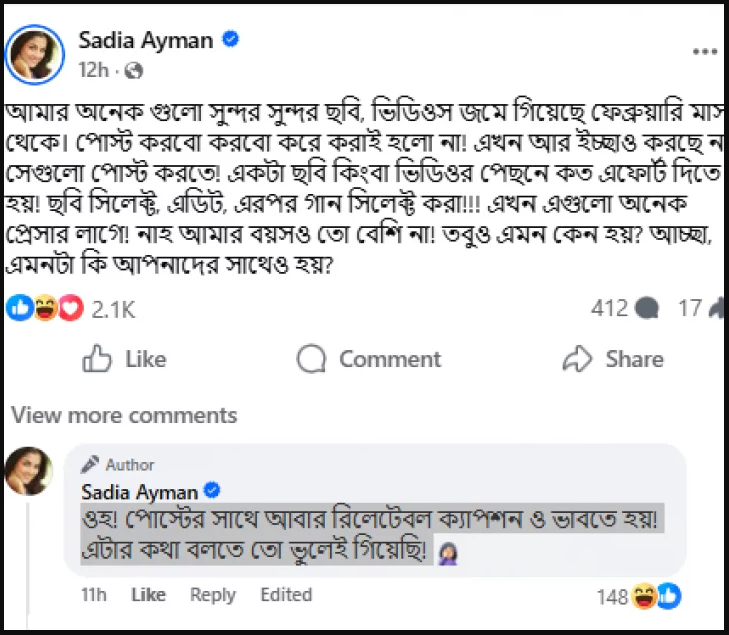Click the commenter's profile picture in comments
729x635 pixels.
point(30,470)
